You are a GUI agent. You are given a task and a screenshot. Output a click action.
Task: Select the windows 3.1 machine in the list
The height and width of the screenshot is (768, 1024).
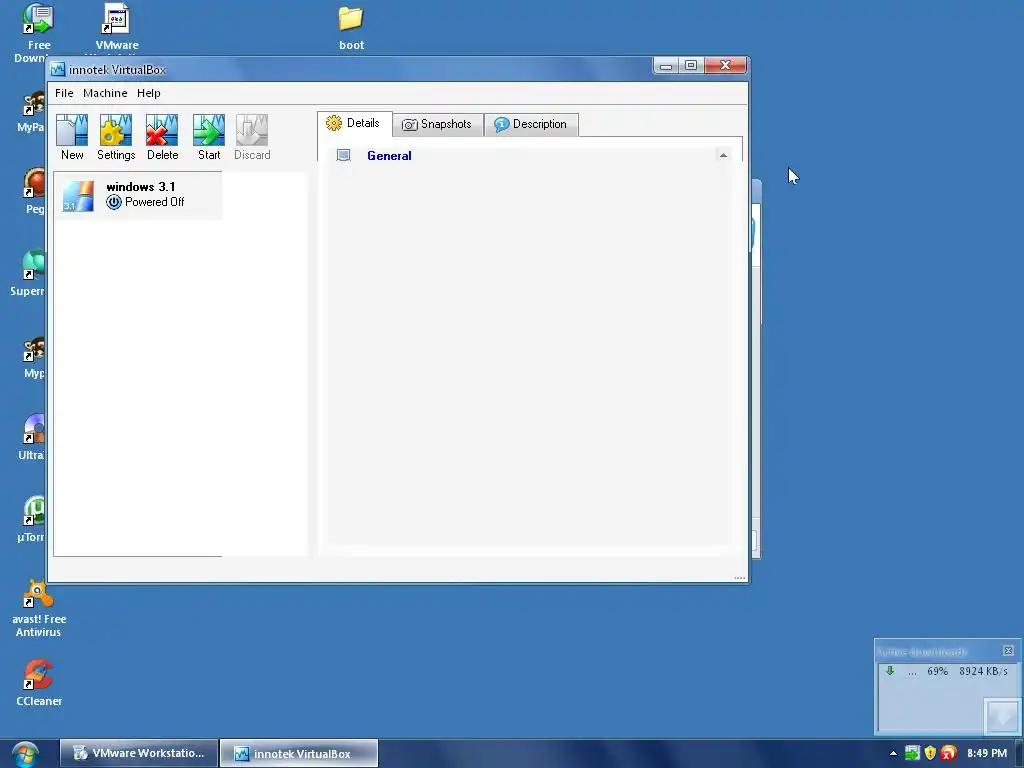[138, 195]
